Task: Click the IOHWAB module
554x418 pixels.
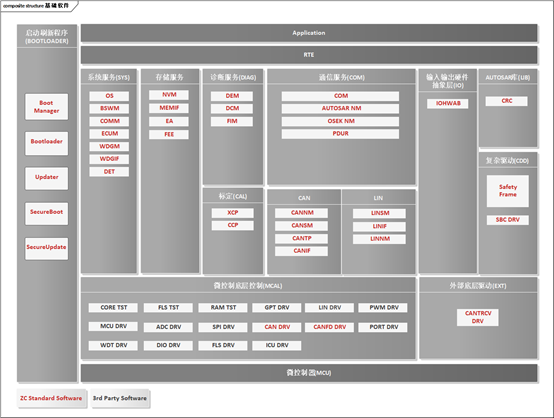Action: [448, 103]
